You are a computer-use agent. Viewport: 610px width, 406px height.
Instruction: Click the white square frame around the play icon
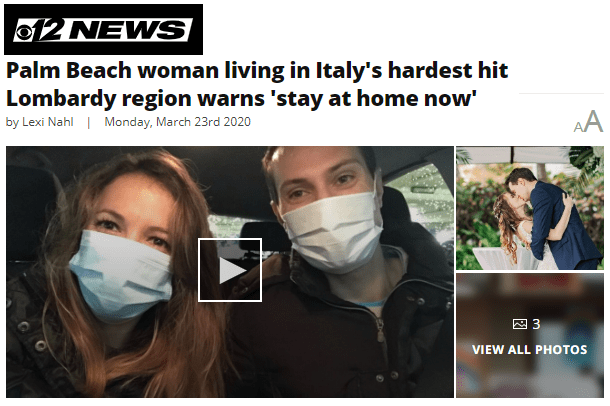click(230, 270)
